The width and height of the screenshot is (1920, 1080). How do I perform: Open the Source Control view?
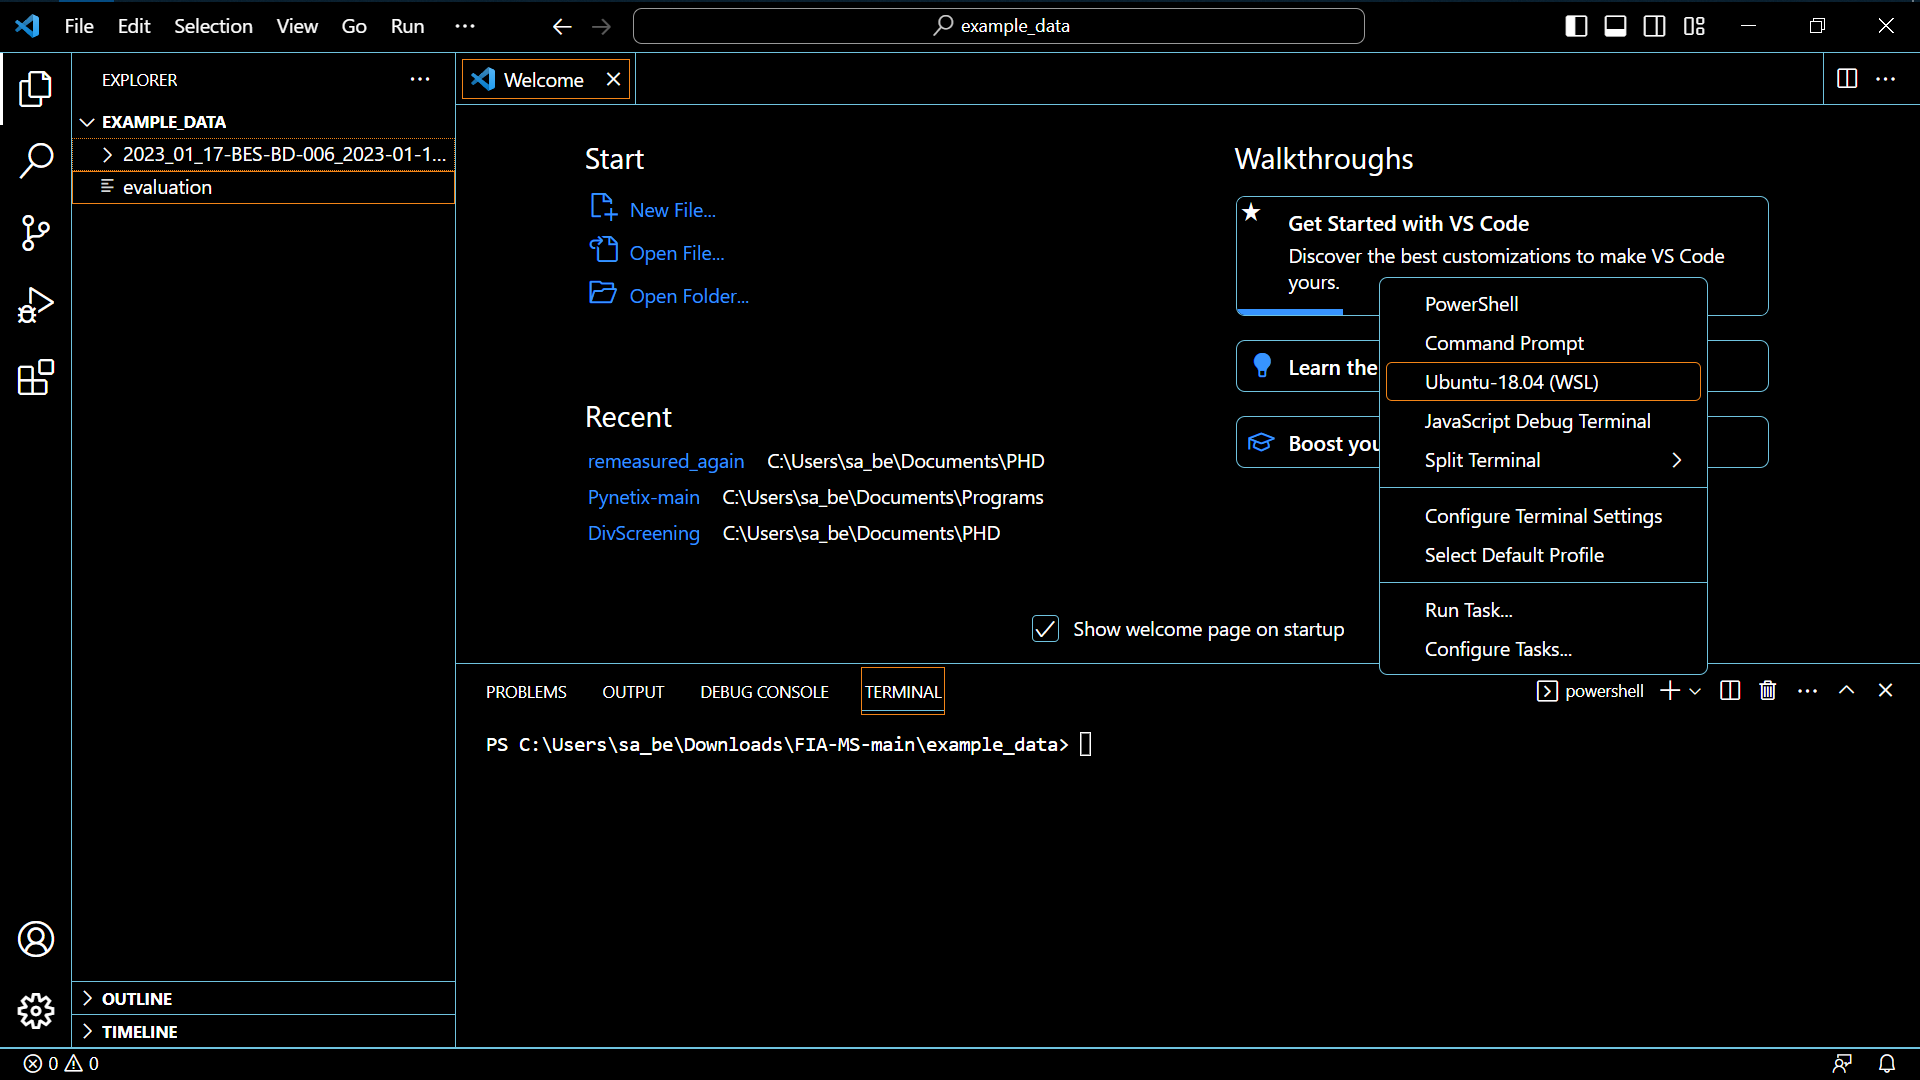[x=36, y=233]
